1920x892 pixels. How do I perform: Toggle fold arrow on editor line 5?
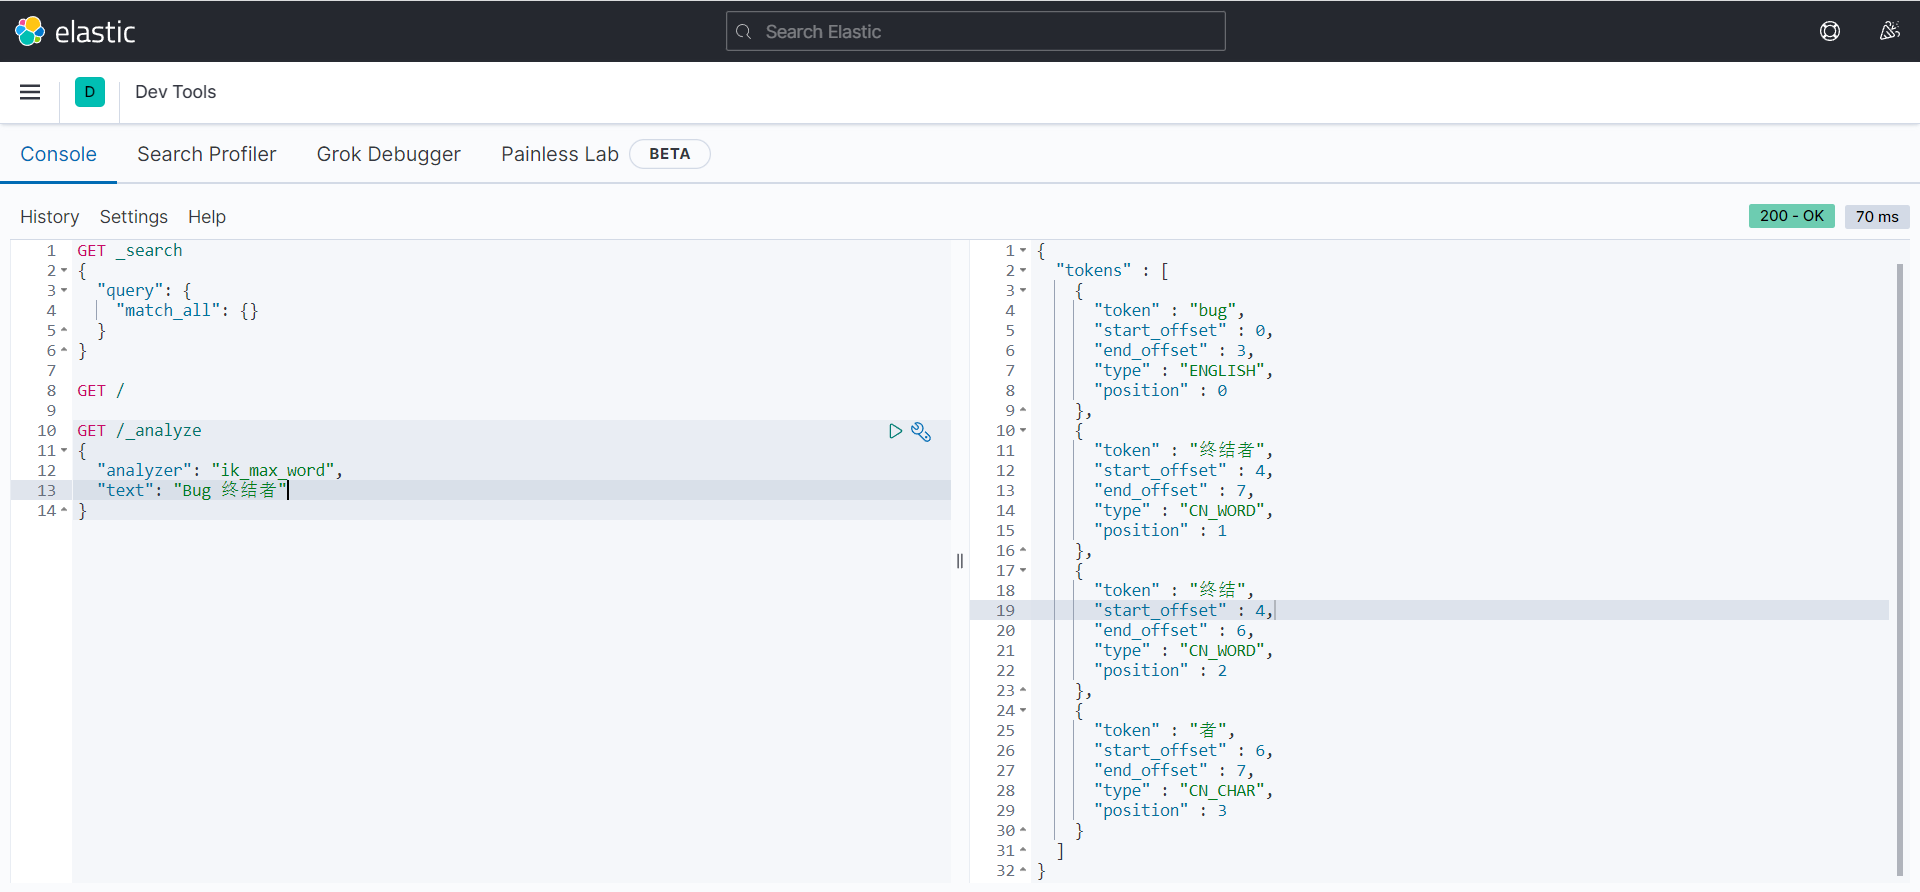pyautogui.click(x=64, y=331)
